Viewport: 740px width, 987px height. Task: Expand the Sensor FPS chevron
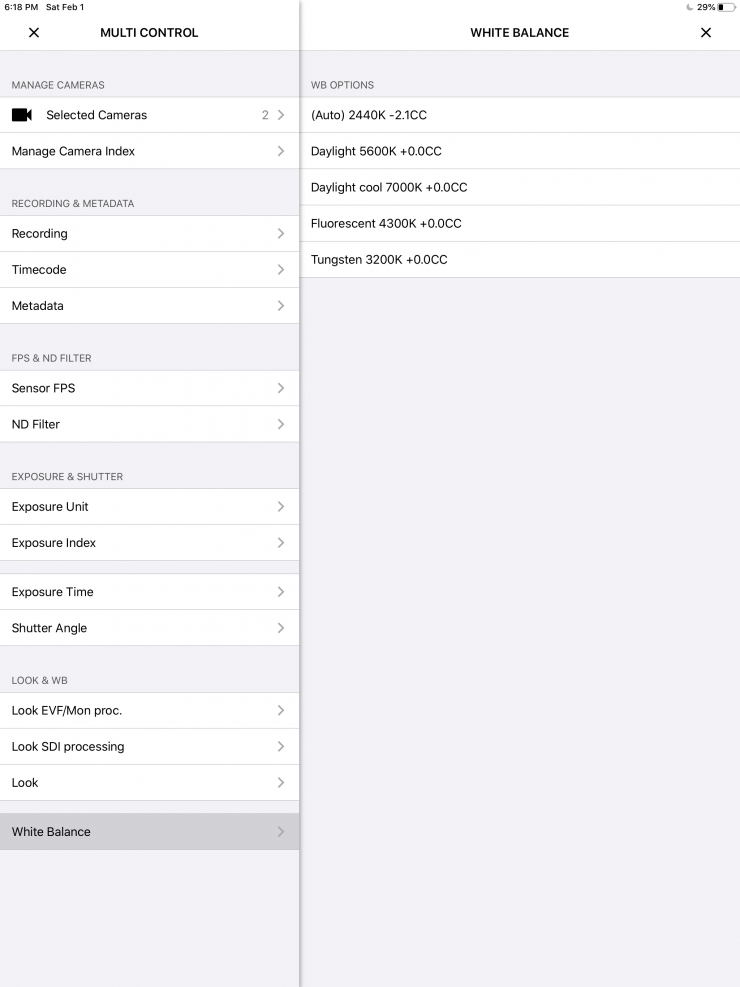pos(281,388)
